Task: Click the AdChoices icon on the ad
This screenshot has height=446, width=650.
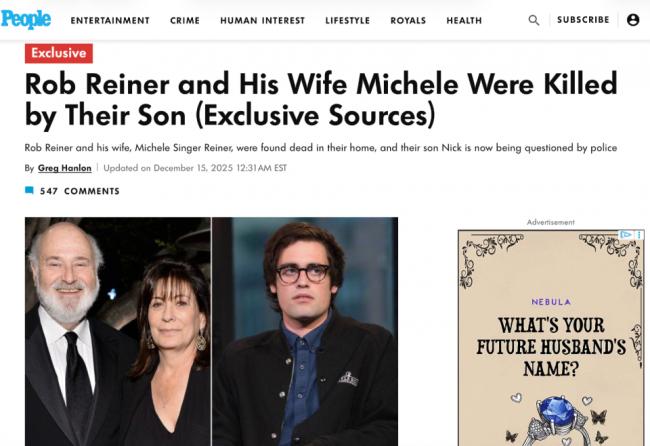Action: click(x=626, y=235)
